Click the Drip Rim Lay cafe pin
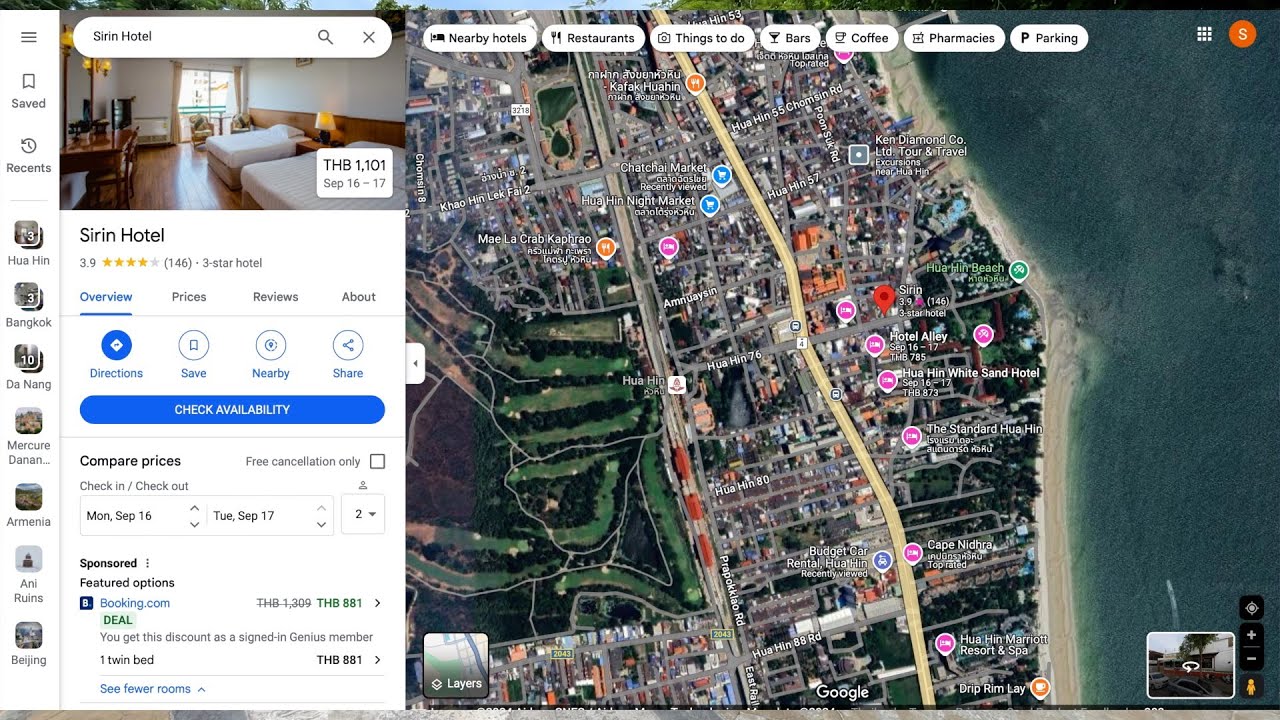 1041,687
